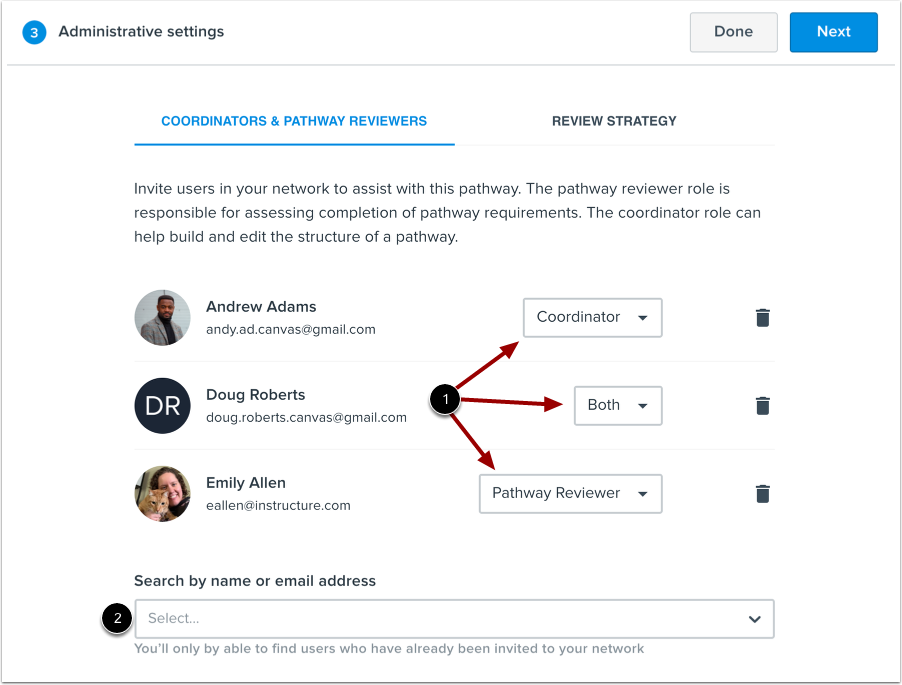This screenshot has width=902, height=685.
Task: Select the Coordinators & Pathway Reviewers tab
Action: point(294,121)
